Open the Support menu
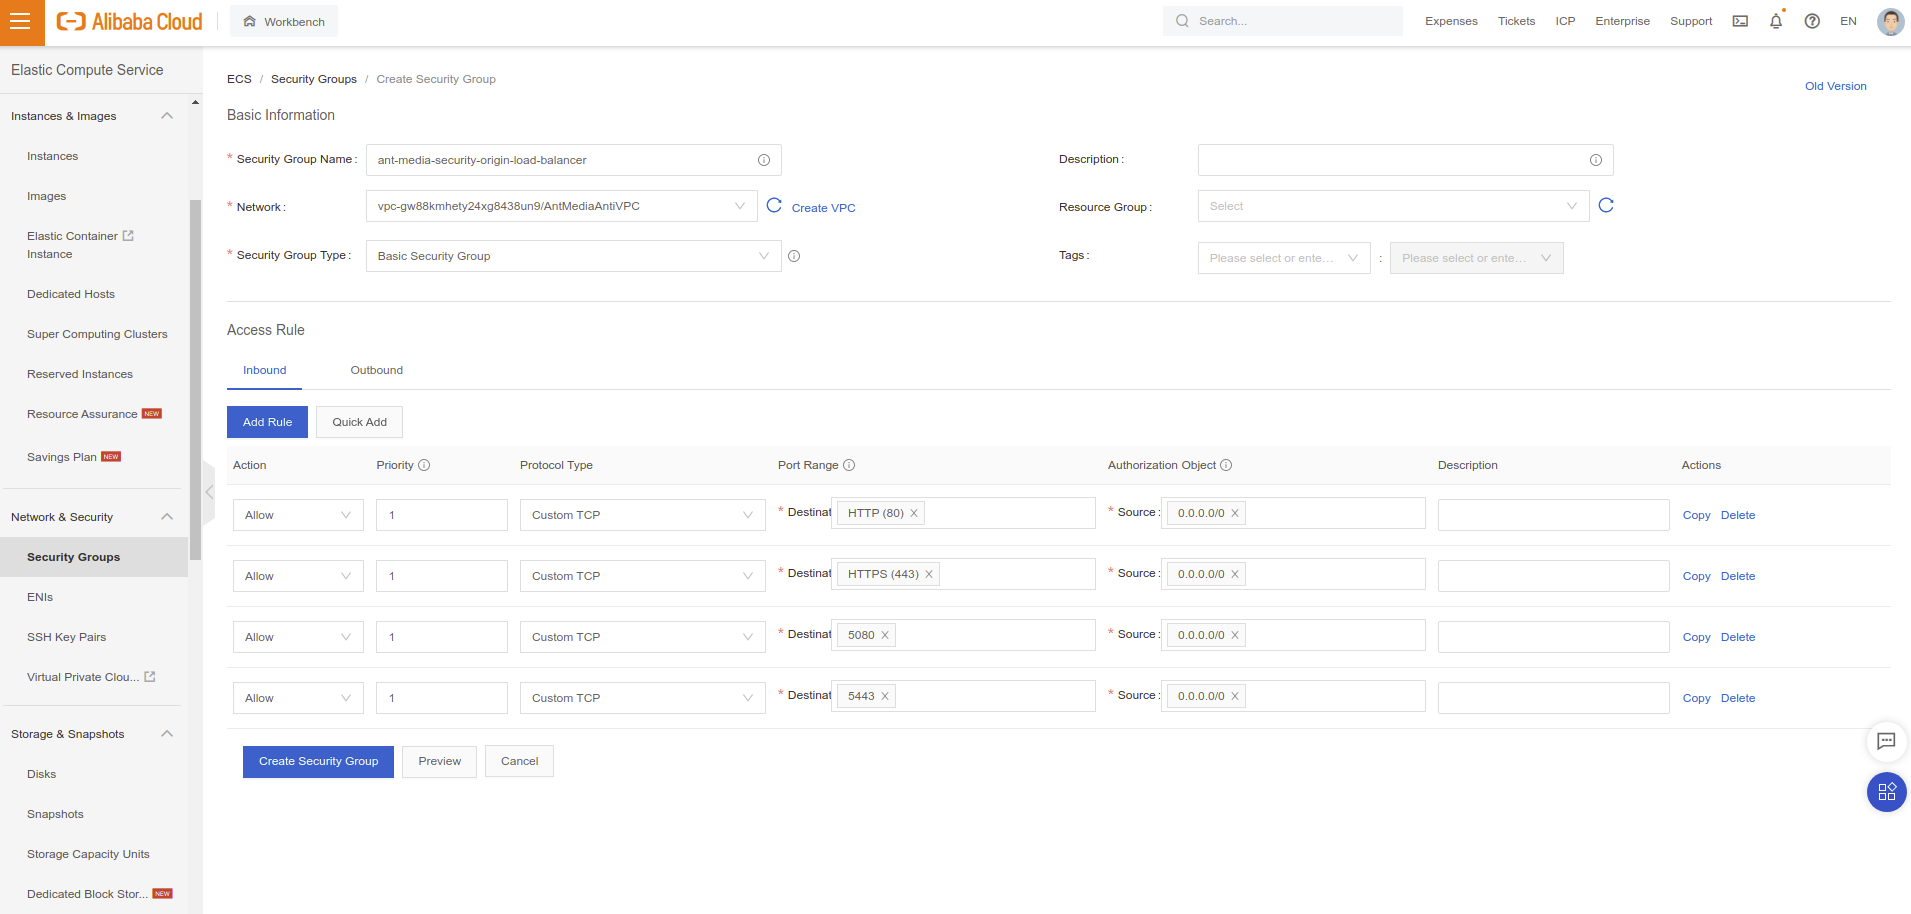Image resolution: width=1911 pixels, height=914 pixels. [x=1691, y=21]
